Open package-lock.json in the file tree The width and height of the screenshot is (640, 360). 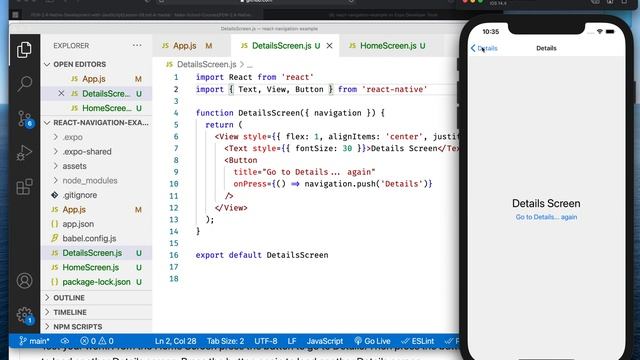click(x=96, y=282)
